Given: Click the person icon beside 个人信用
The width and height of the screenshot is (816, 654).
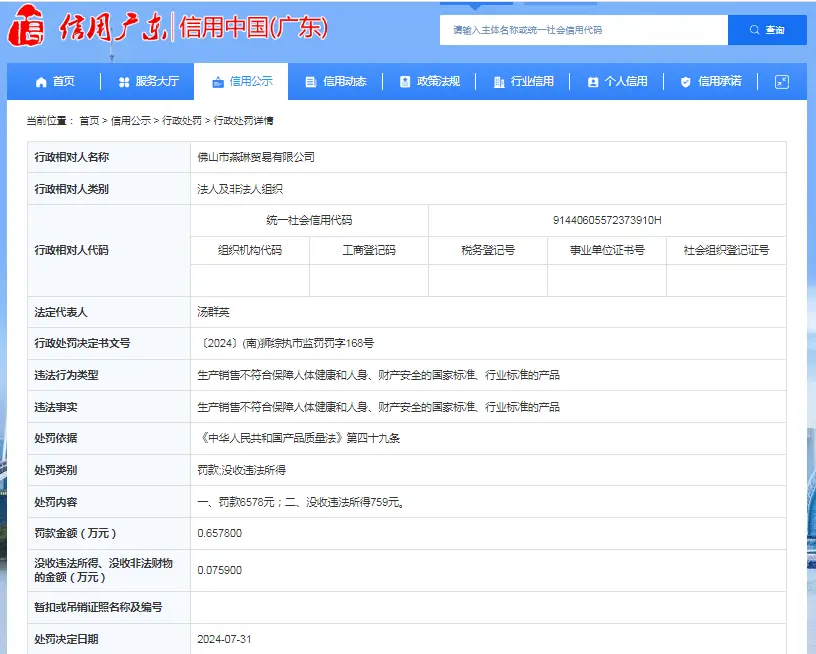Looking at the screenshot, I should (593, 82).
